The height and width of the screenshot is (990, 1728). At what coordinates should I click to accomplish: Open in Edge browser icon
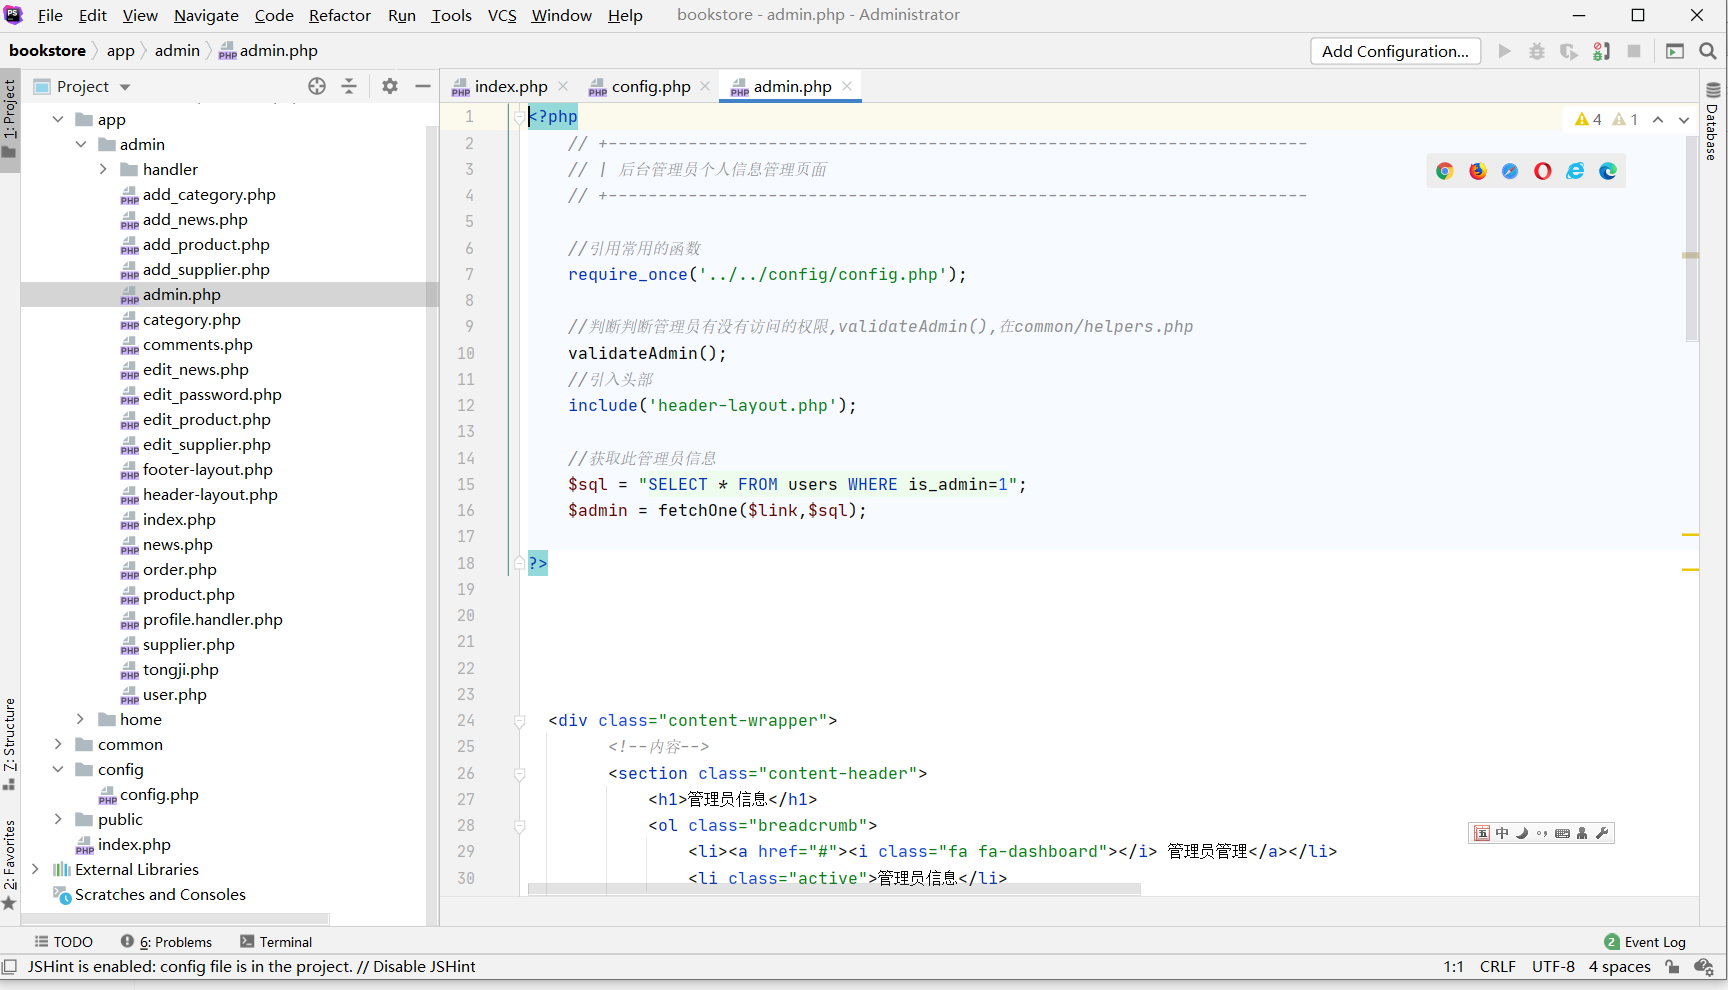[x=1608, y=171]
